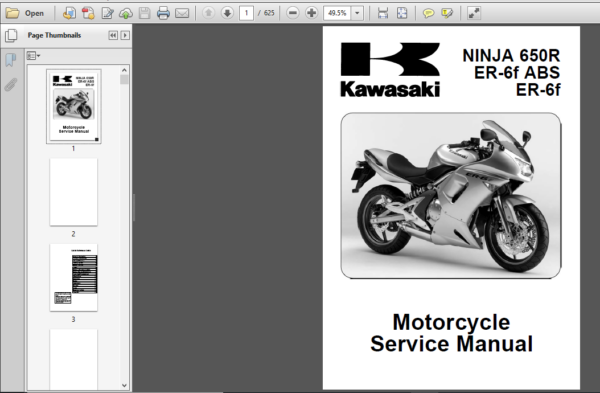Click 'ER-6f ABS' text on page

pos(517,73)
